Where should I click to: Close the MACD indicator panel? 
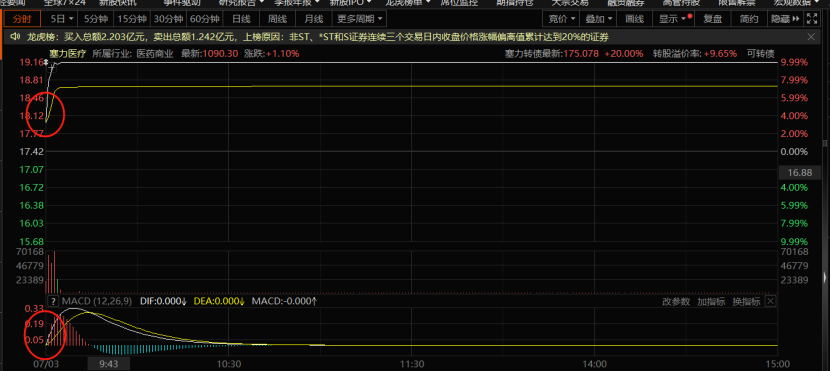click(770, 302)
